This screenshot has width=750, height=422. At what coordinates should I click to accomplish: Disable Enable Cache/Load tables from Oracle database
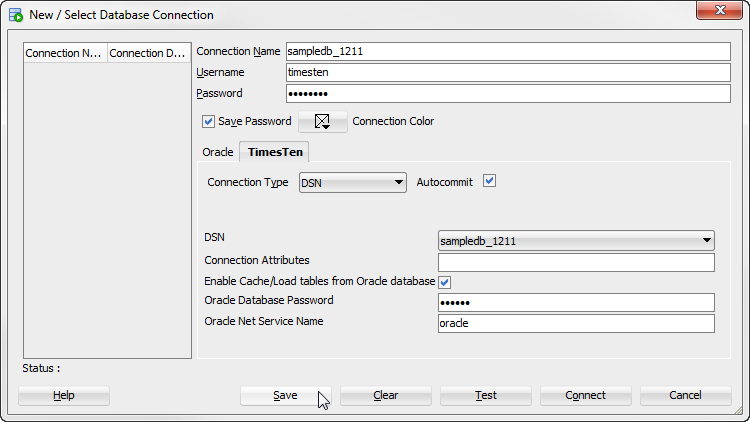(445, 282)
